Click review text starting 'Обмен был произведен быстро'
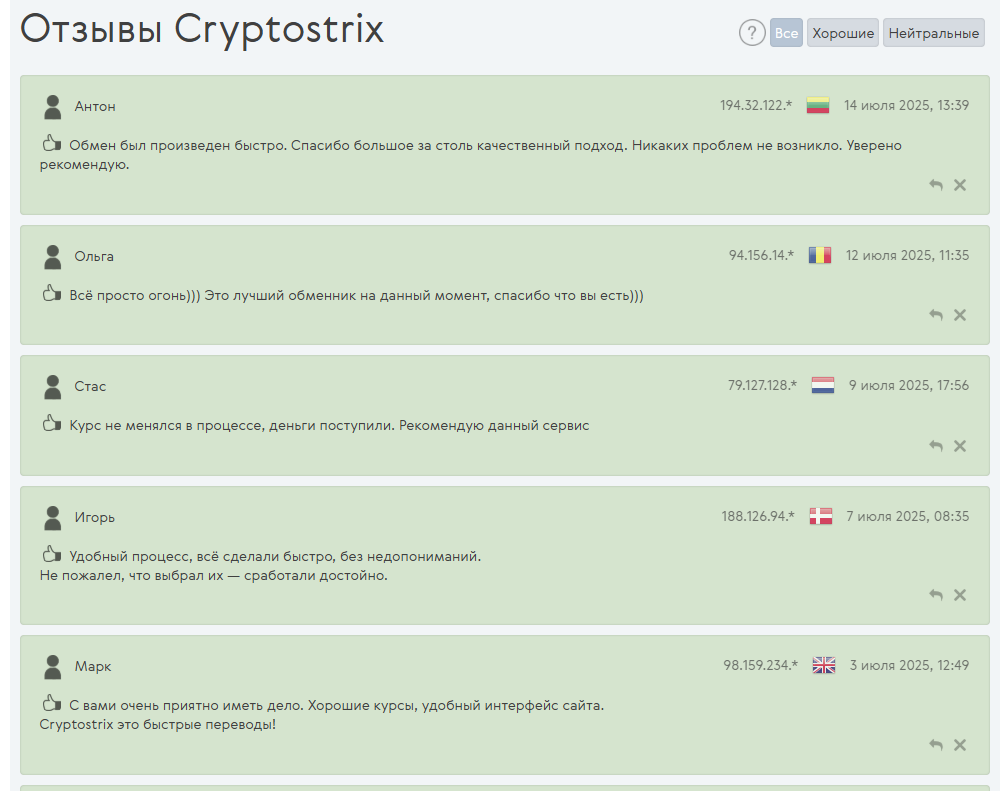Image resolution: width=1008 pixels, height=791 pixels. pos(471,155)
